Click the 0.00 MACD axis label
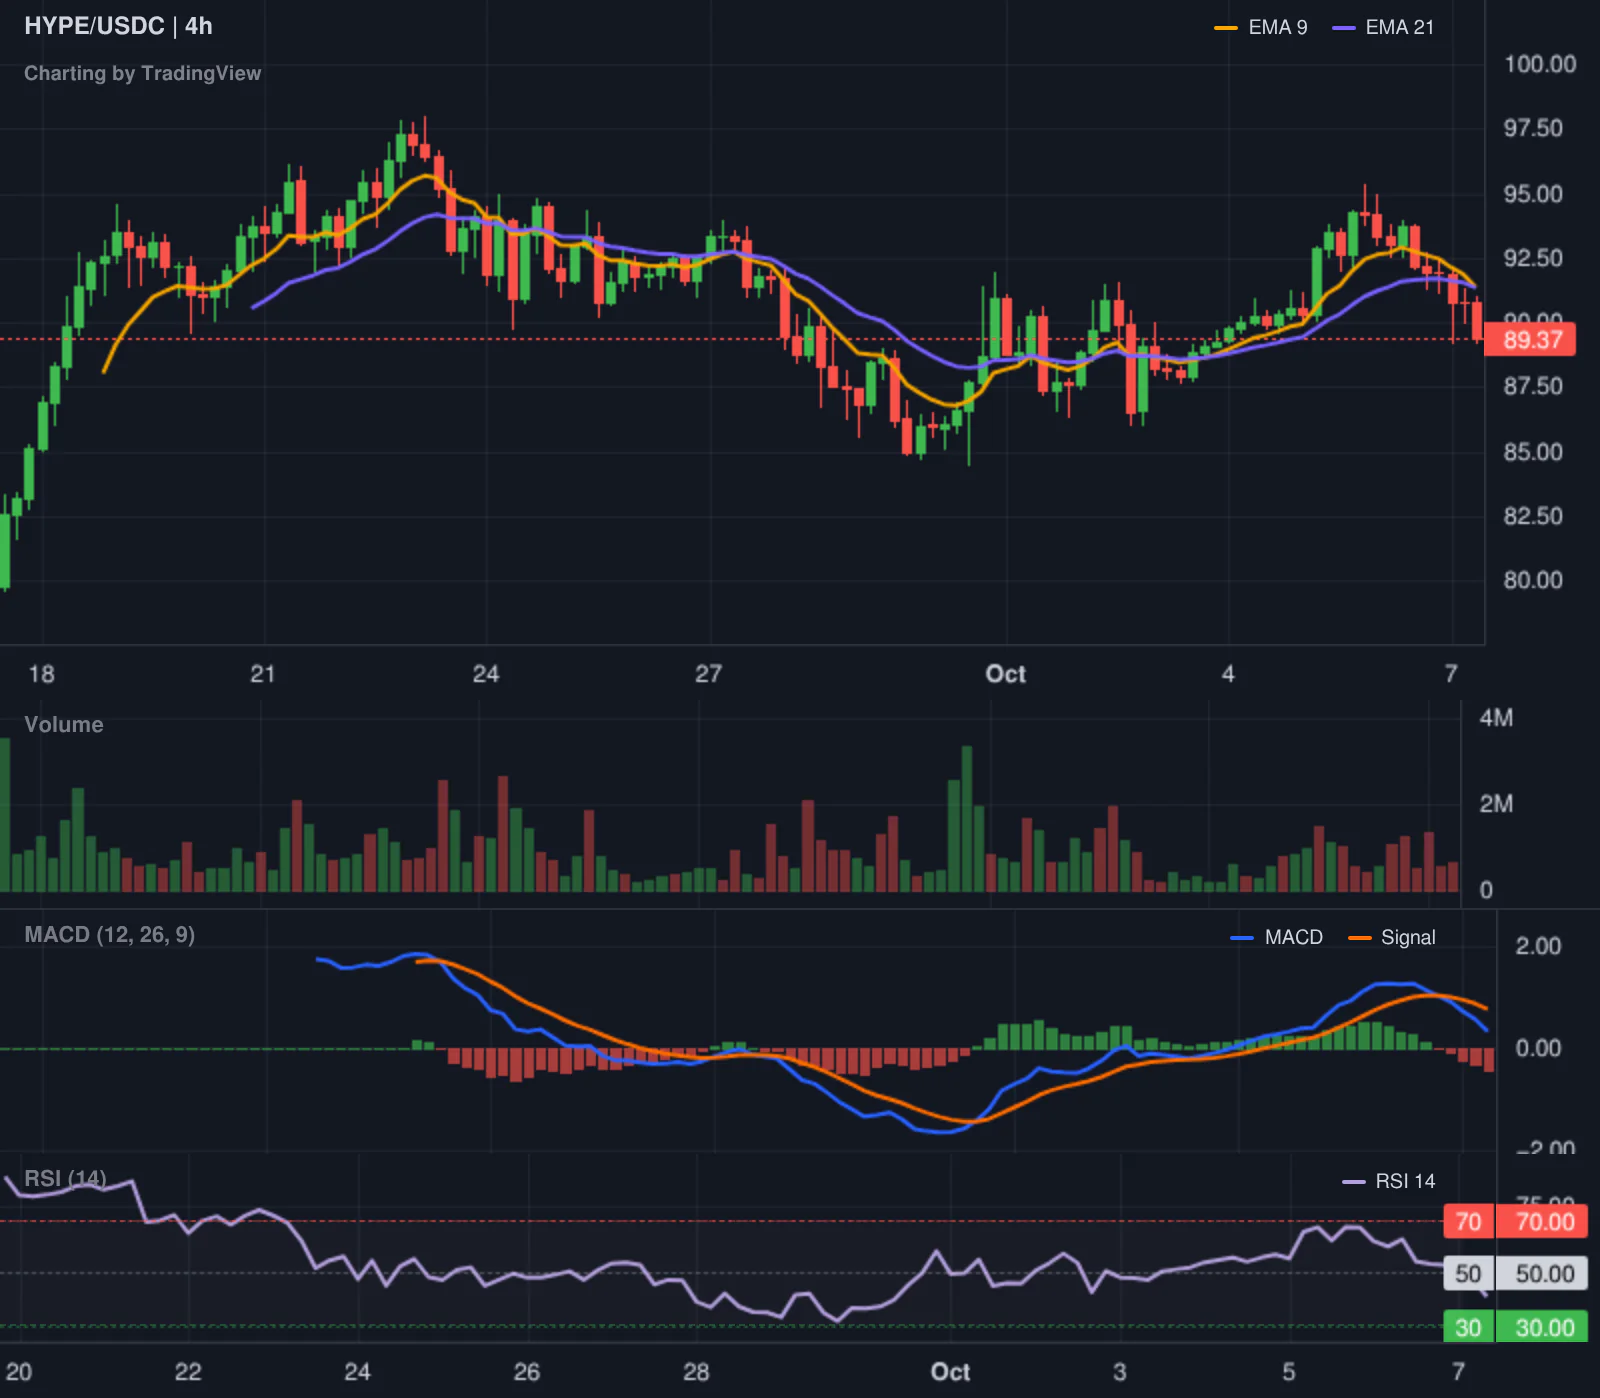Screen dimensions: 1600x1398 pos(1538,1048)
